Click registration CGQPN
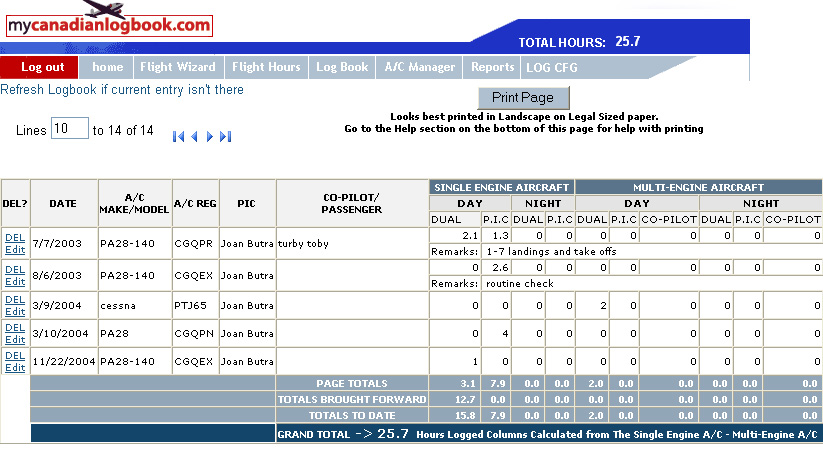 click(x=194, y=333)
